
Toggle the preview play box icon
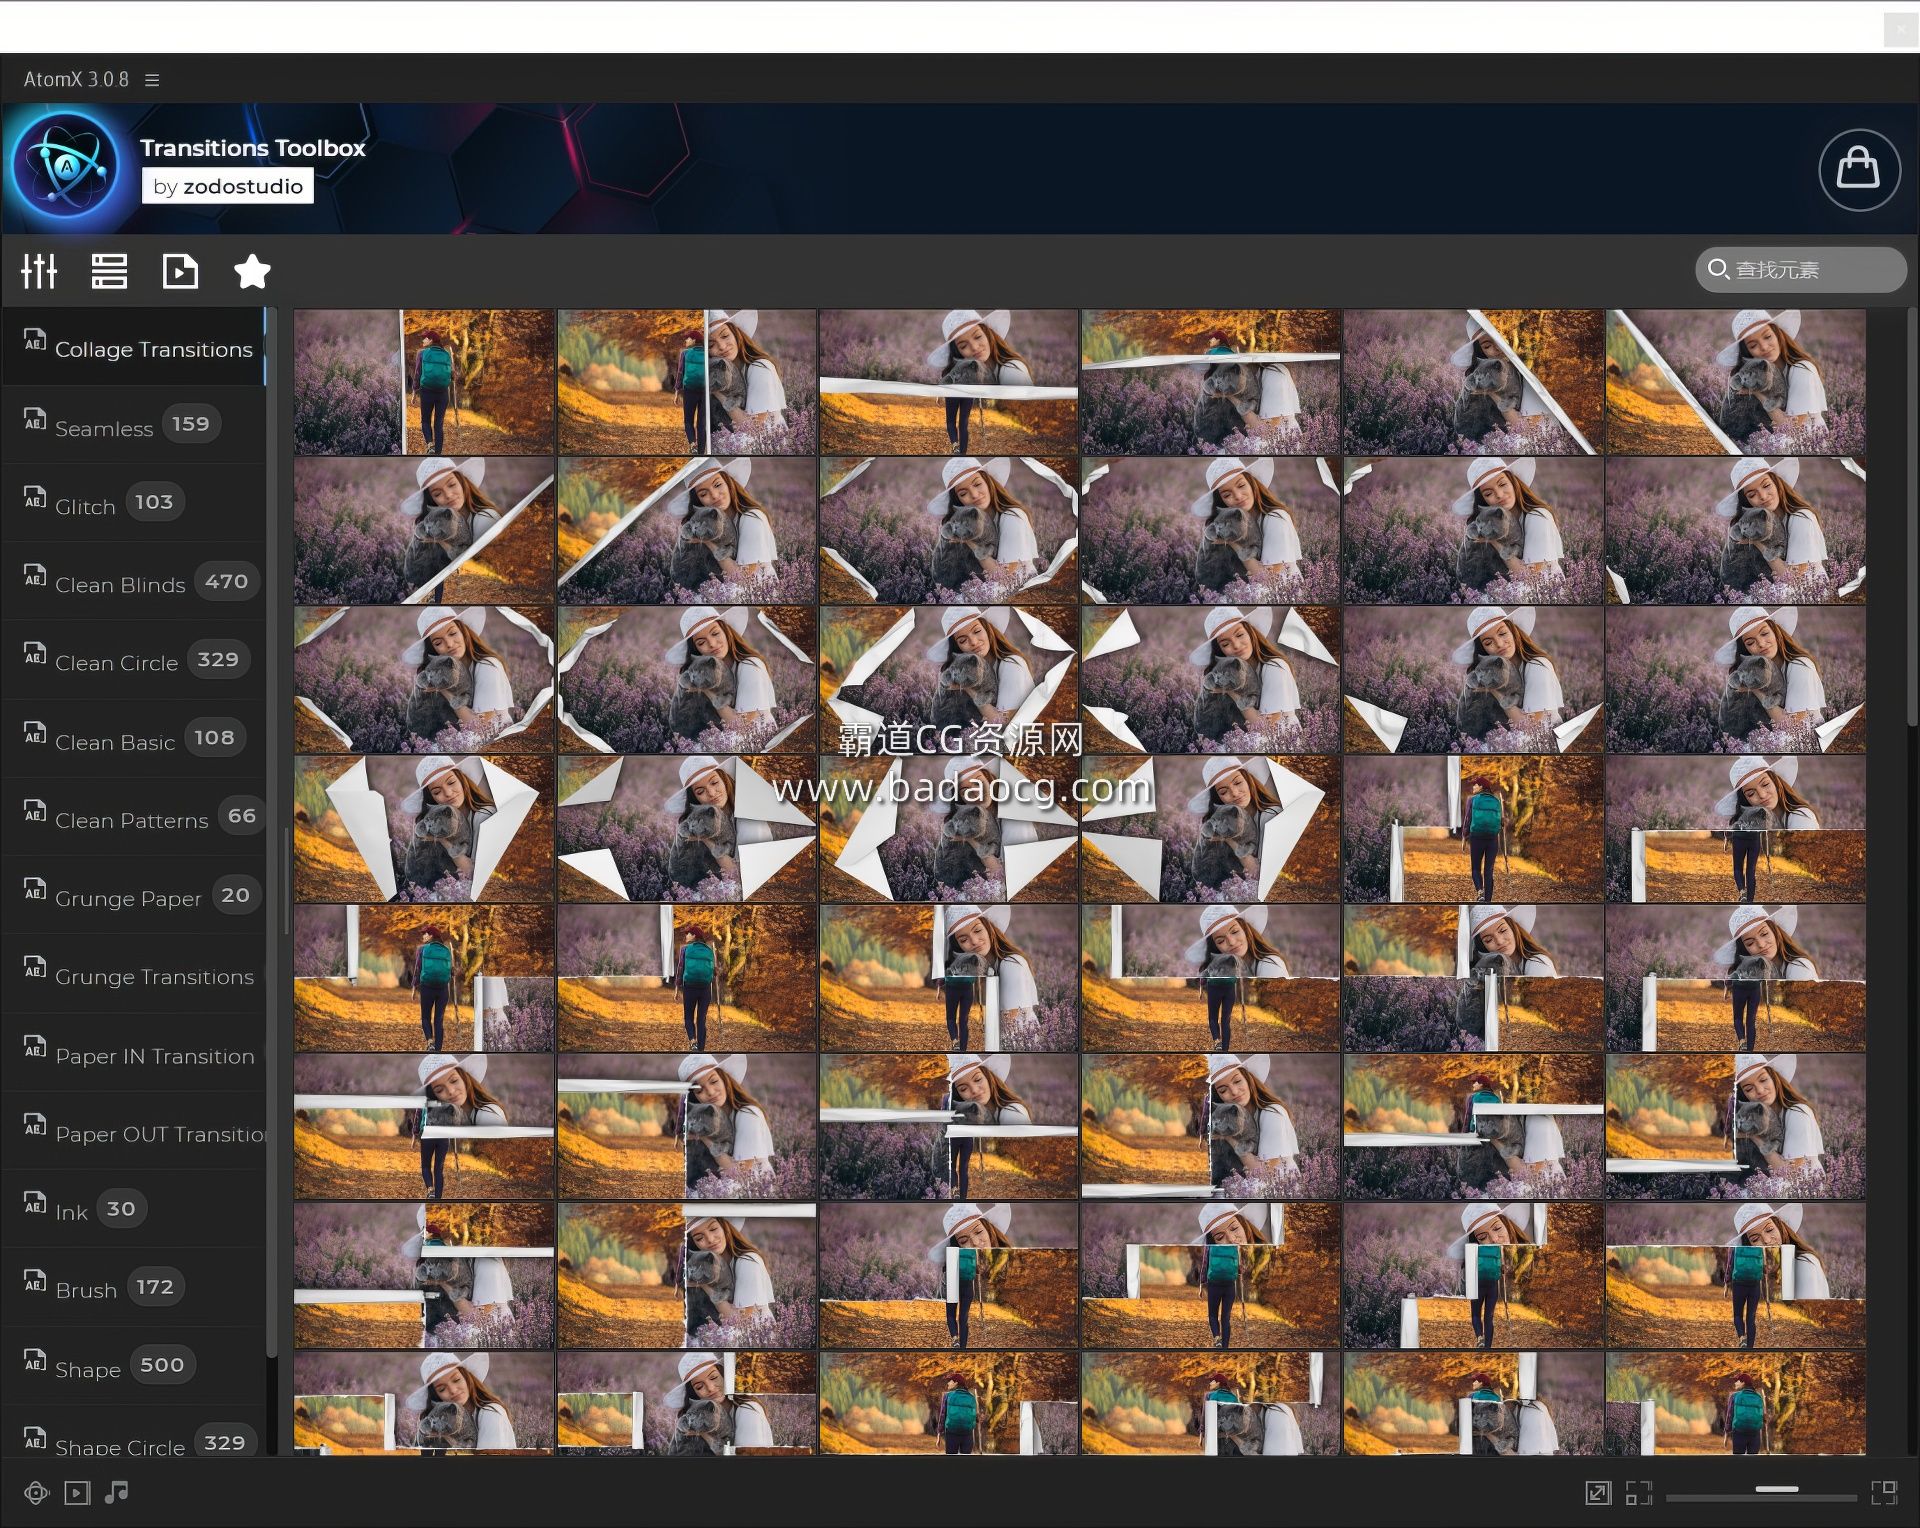(x=77, y=1493)
